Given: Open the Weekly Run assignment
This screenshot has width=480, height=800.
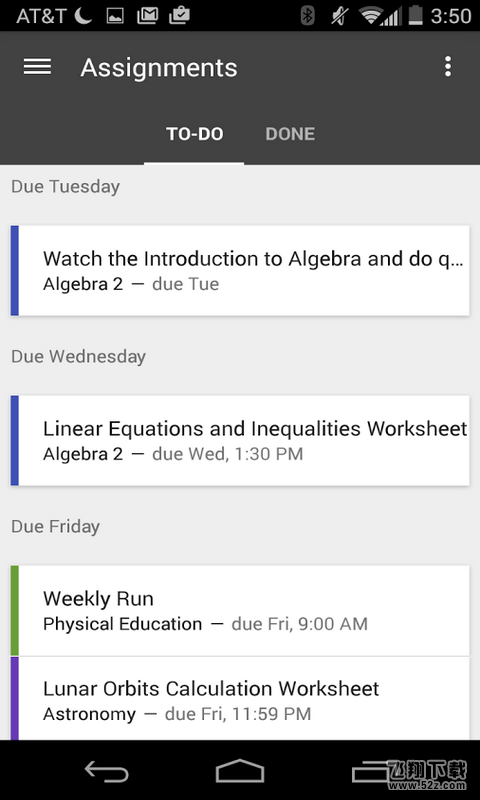Looking at the screenshot, I should (240, 610).
